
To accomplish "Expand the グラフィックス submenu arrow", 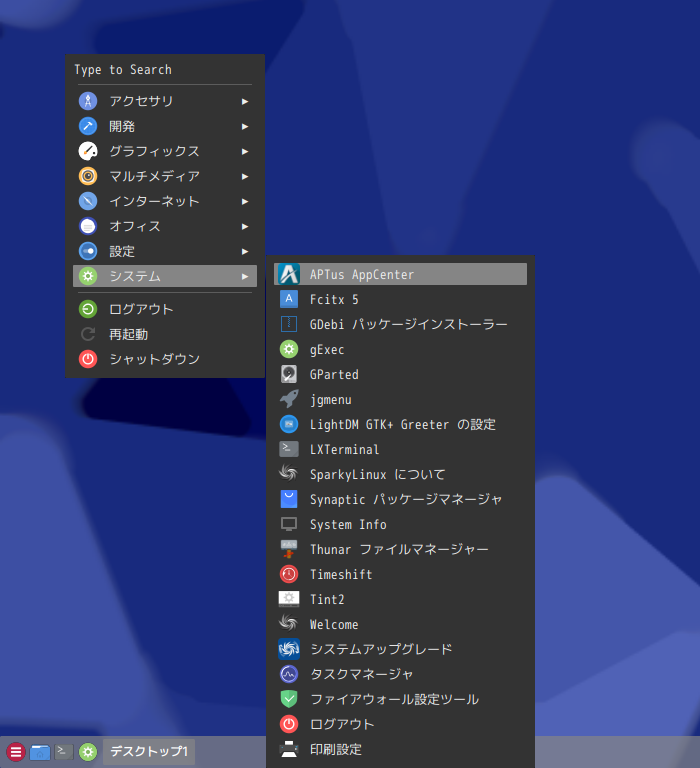I will click(245, 151).
